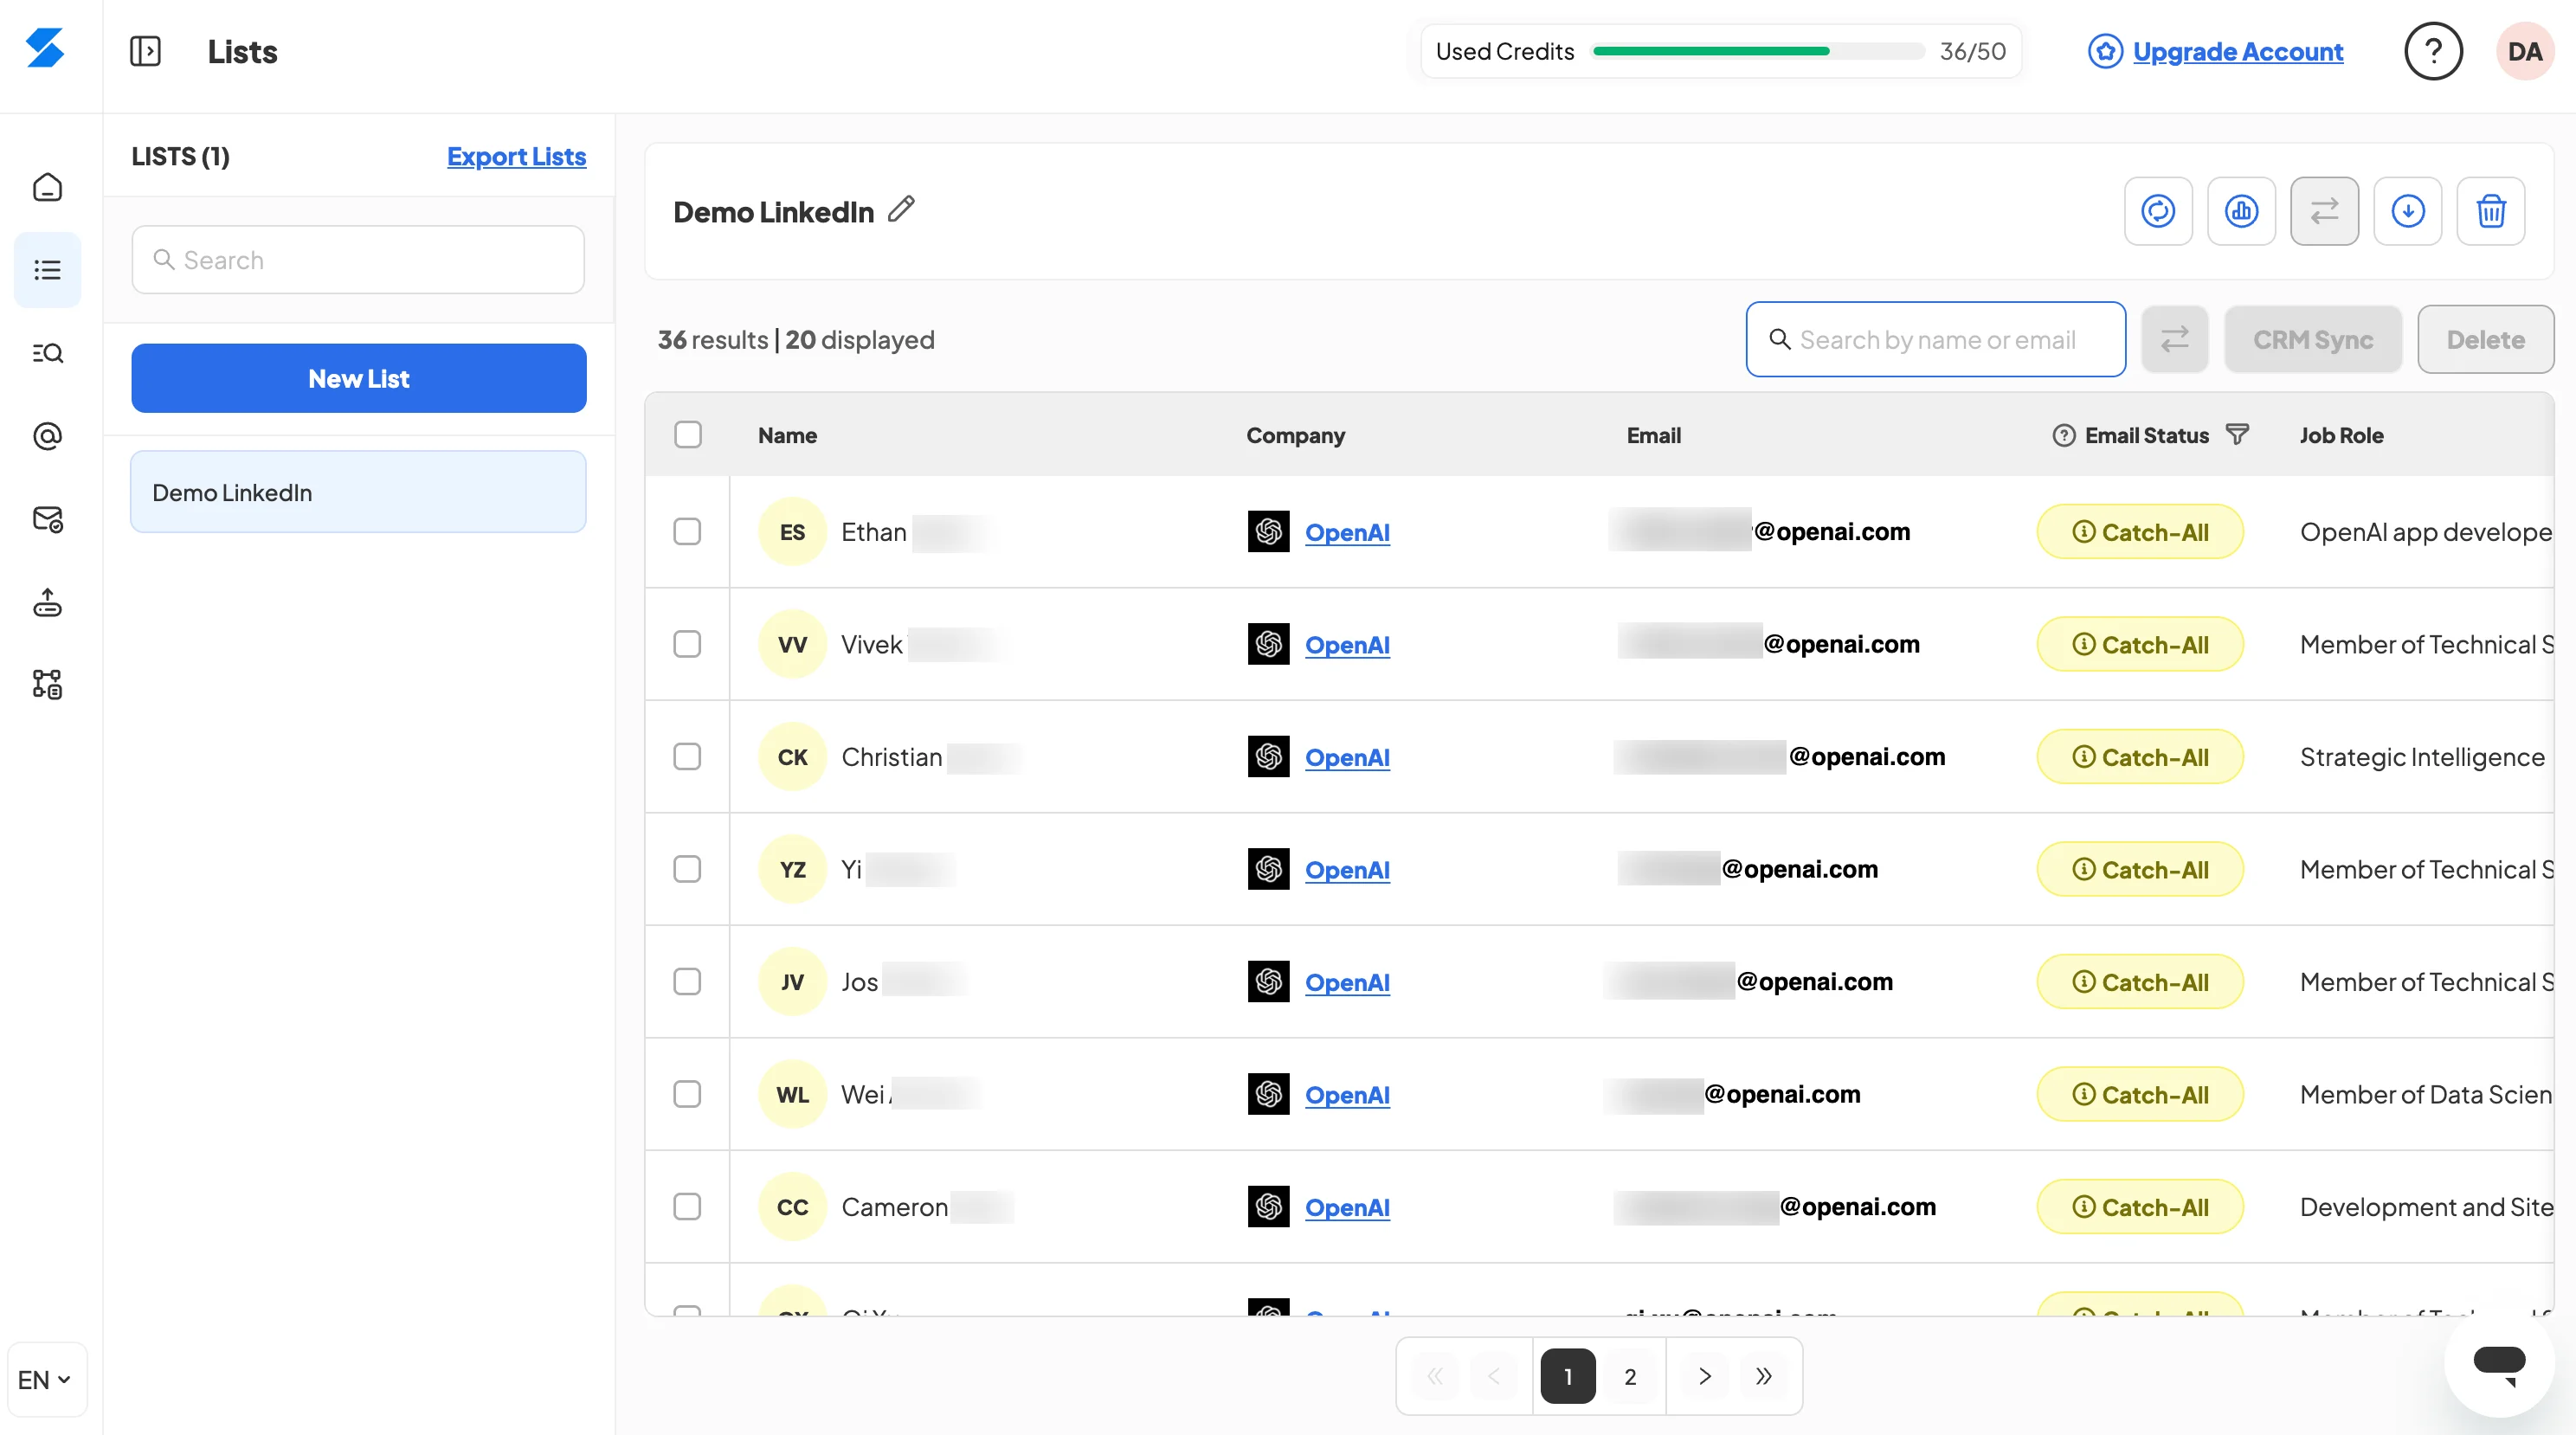Click the pencil icon to rename the list

(901, 209)
